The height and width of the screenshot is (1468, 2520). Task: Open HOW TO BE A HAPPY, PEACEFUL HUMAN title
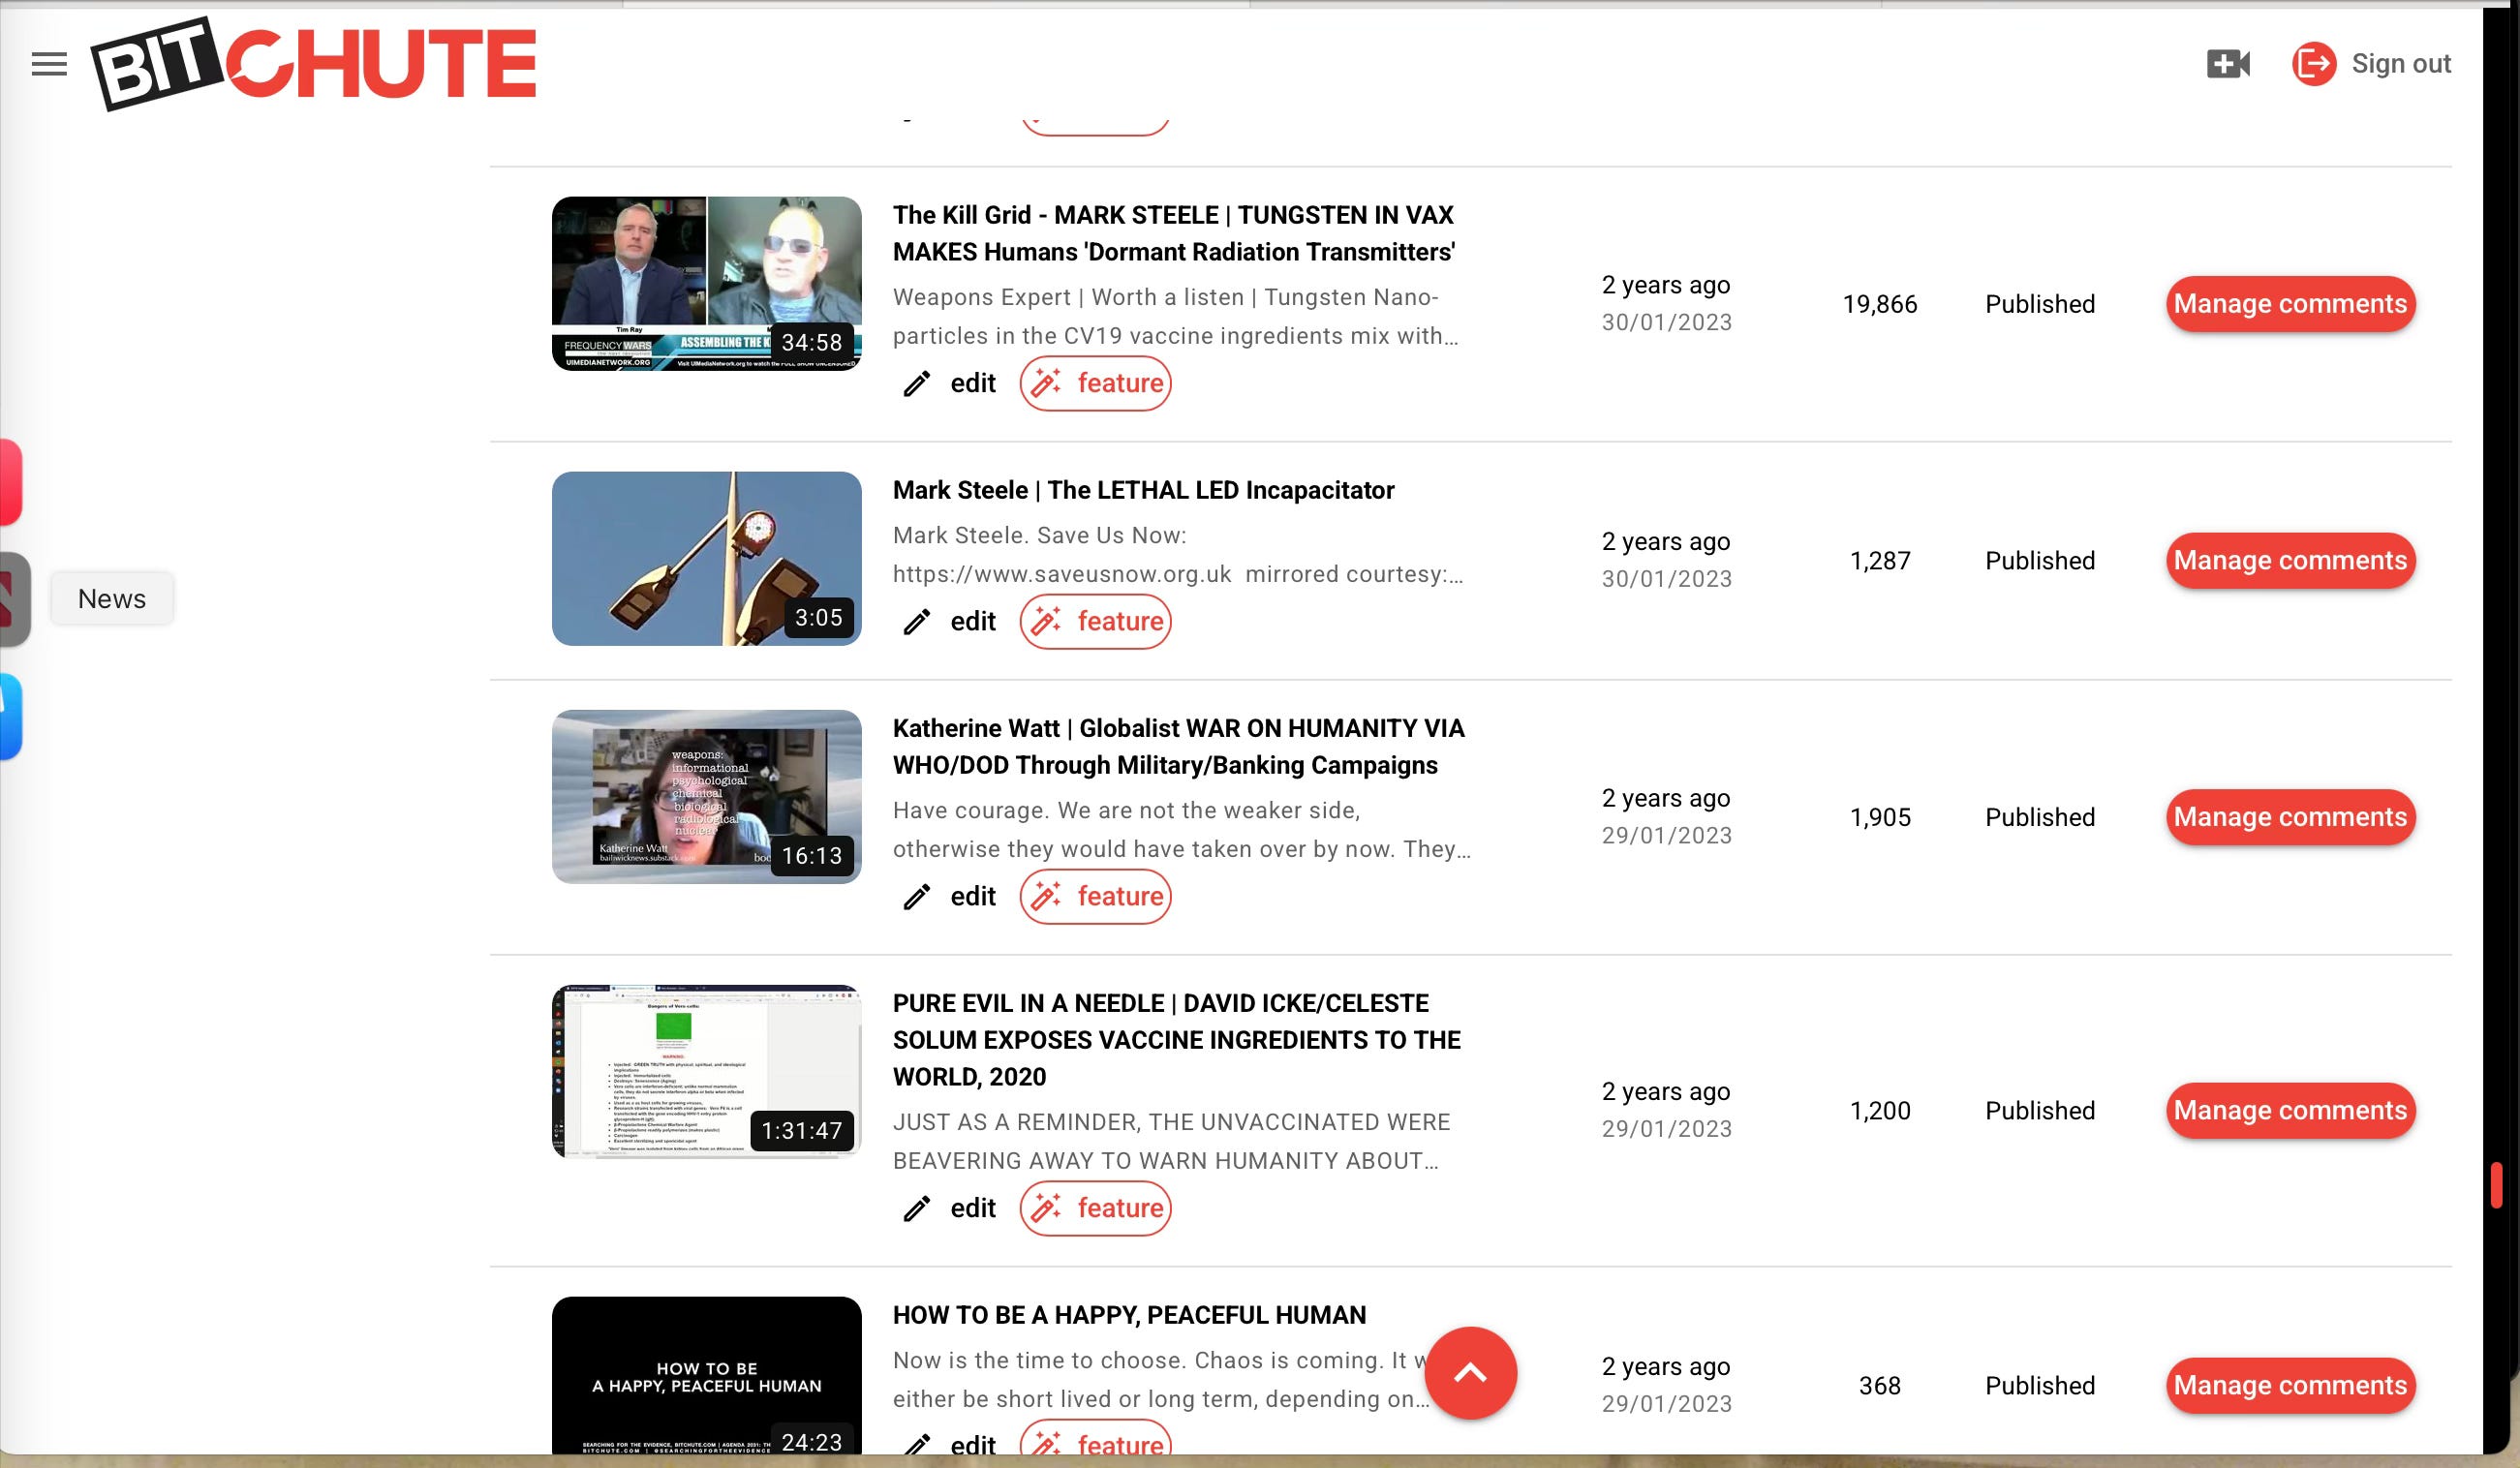coord(1129,1315)
